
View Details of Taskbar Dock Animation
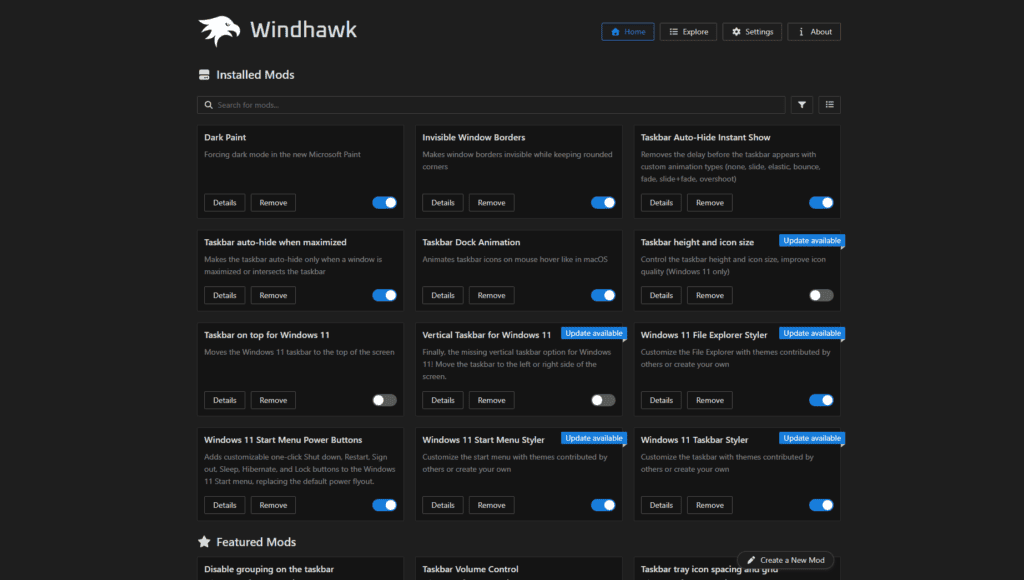click(443, 295)
